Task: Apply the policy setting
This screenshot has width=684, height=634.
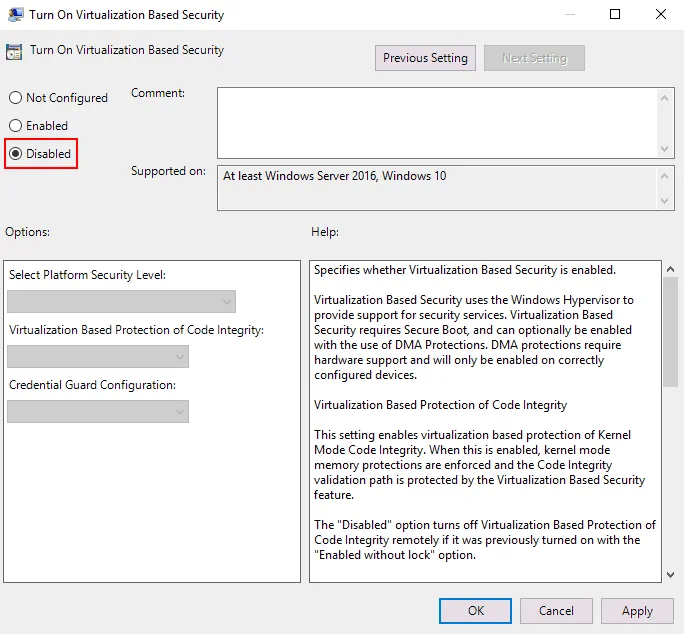Action: coord(637,611)
